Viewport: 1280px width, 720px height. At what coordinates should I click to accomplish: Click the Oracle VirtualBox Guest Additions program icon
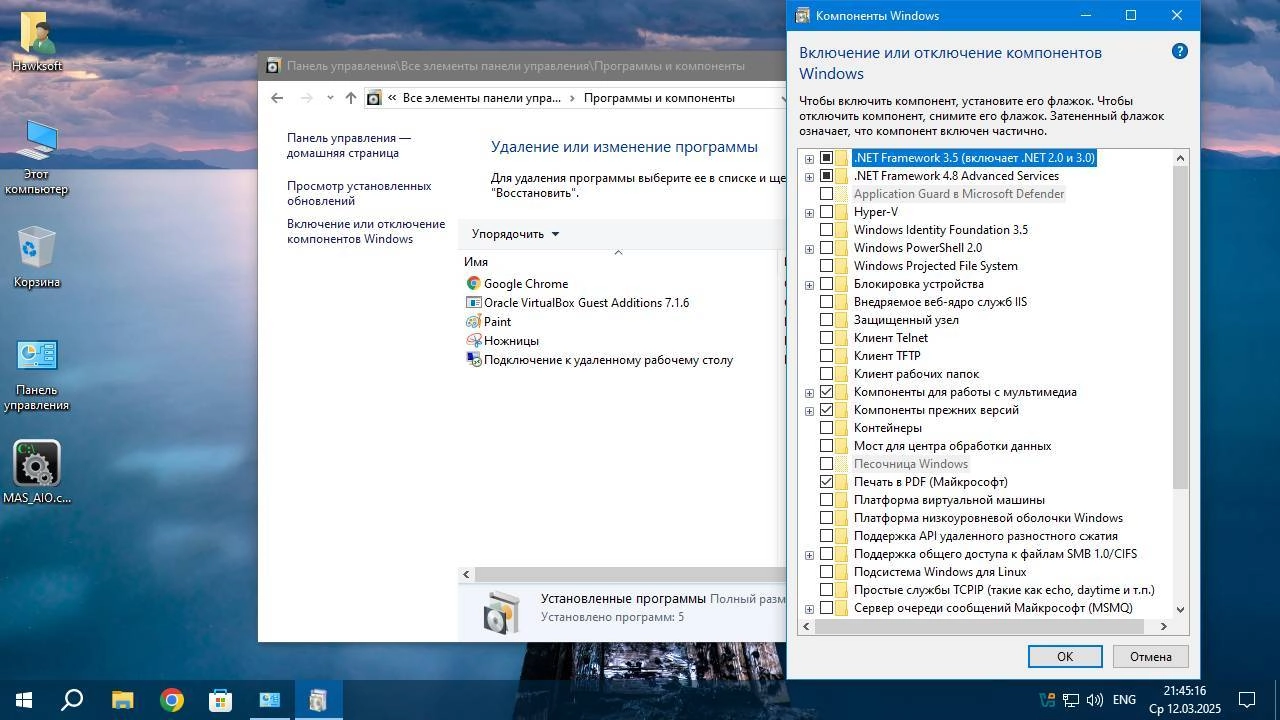474,302
